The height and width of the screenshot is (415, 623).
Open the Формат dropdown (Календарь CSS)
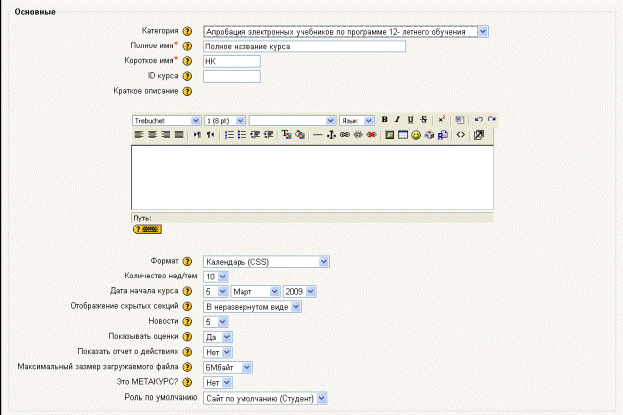(x=266, y=262)
